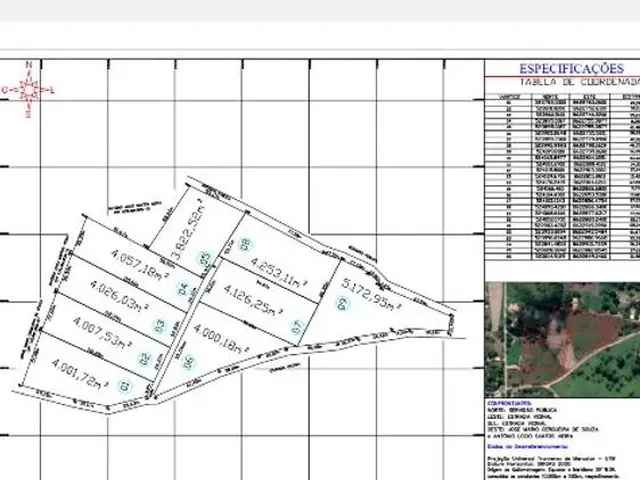Viewport: 640px width, 480px height.
Task: Click the ESPECIFICAÇÕES title
Action: click(x=571, y=68)
